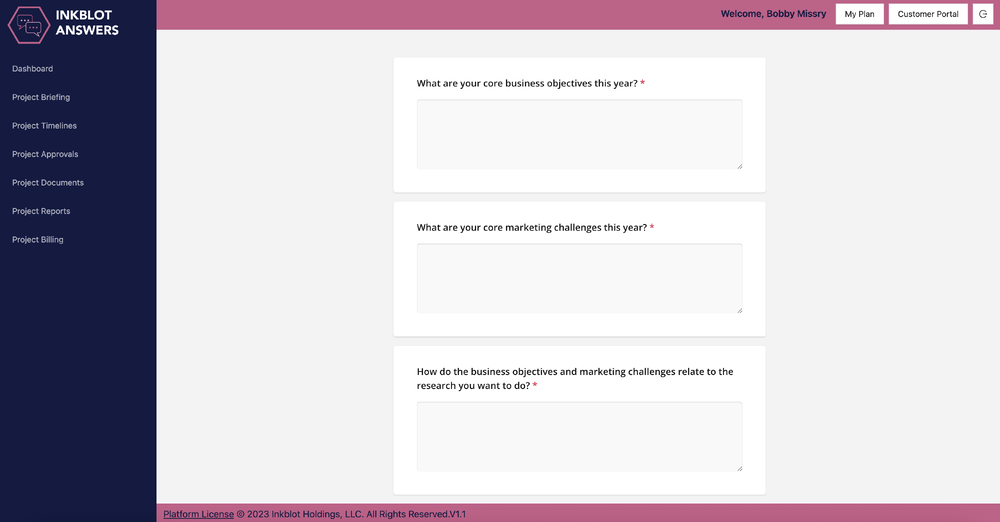This screenshot has height=522, width=1000.
Task: Grab the business objectives textarea resize handle
Action: pos(739,166)
